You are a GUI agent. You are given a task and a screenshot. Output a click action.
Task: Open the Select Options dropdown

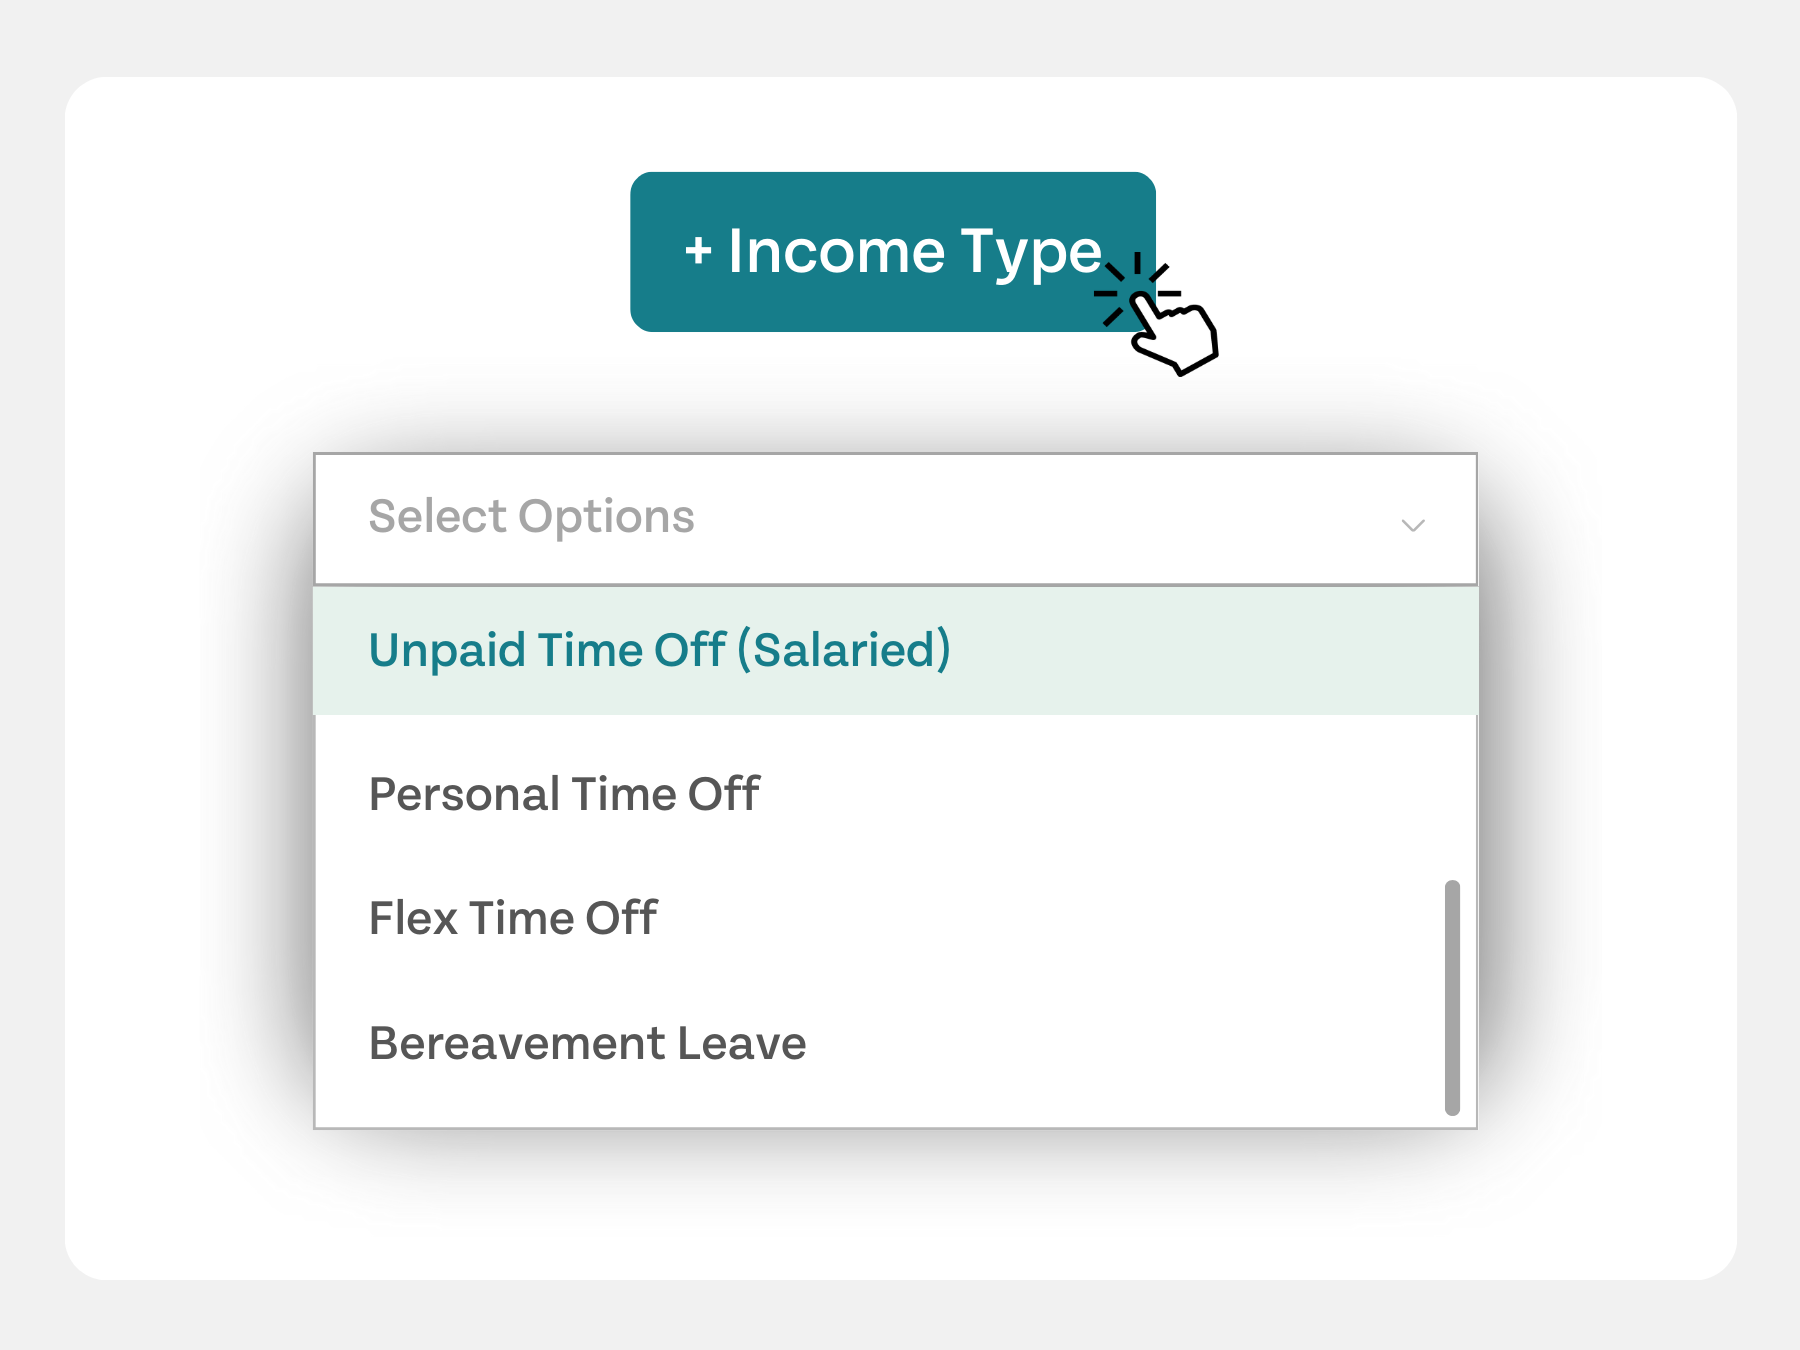click(894, 519)
